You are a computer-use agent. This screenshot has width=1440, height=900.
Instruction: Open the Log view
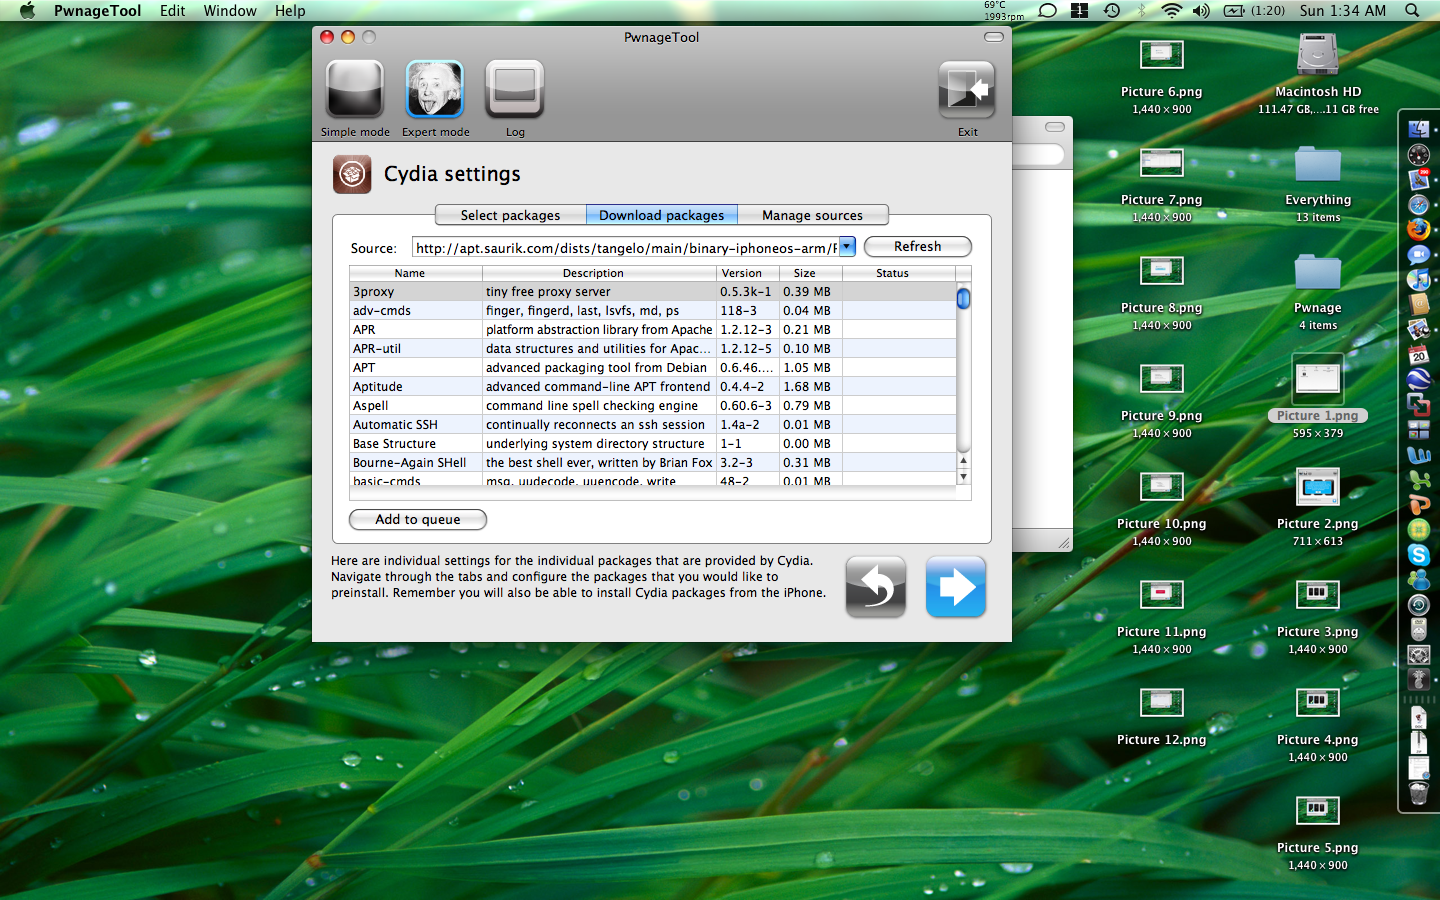(x=514, y=90)
